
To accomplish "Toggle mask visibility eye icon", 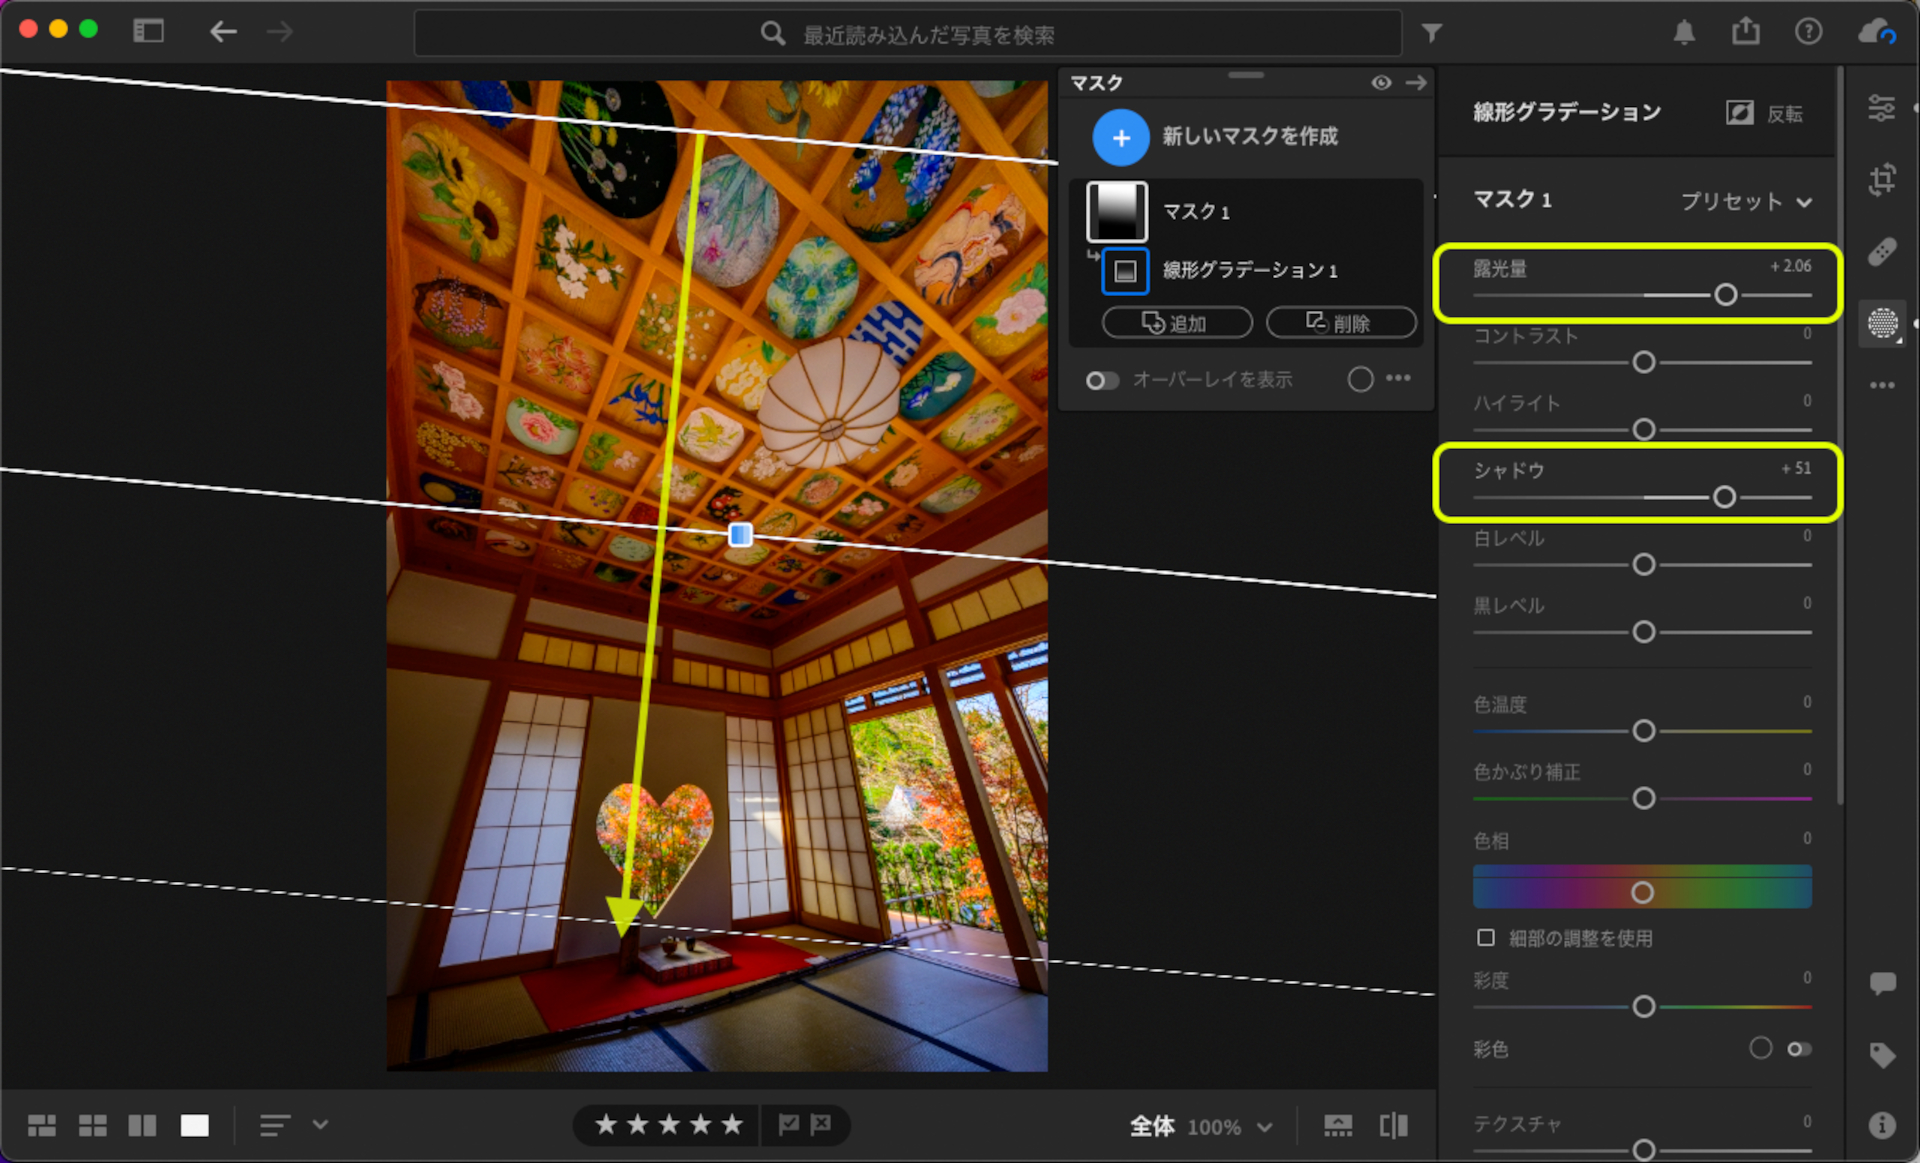I will click(1381, 83).
